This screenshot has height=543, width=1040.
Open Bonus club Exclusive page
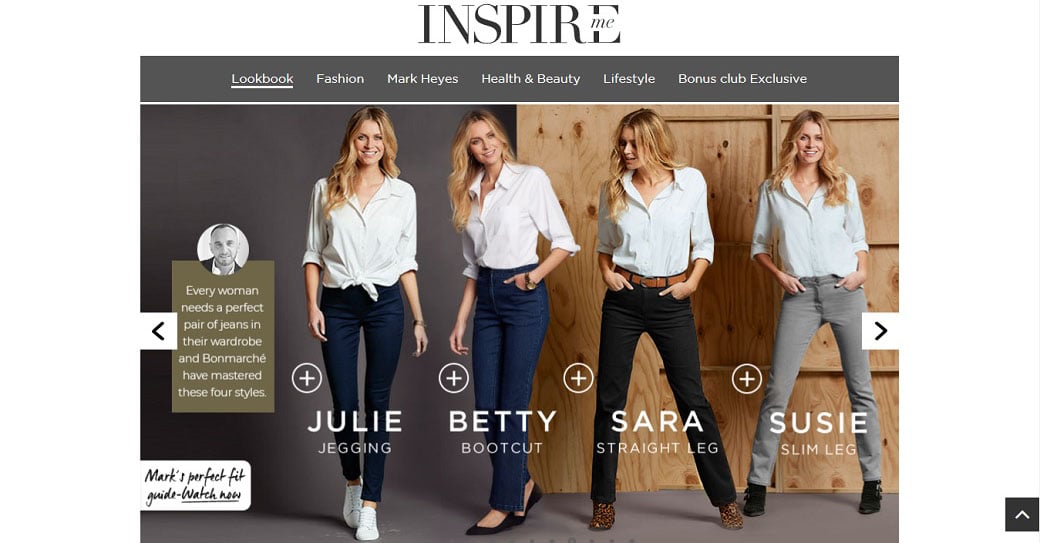coord(742,79)
